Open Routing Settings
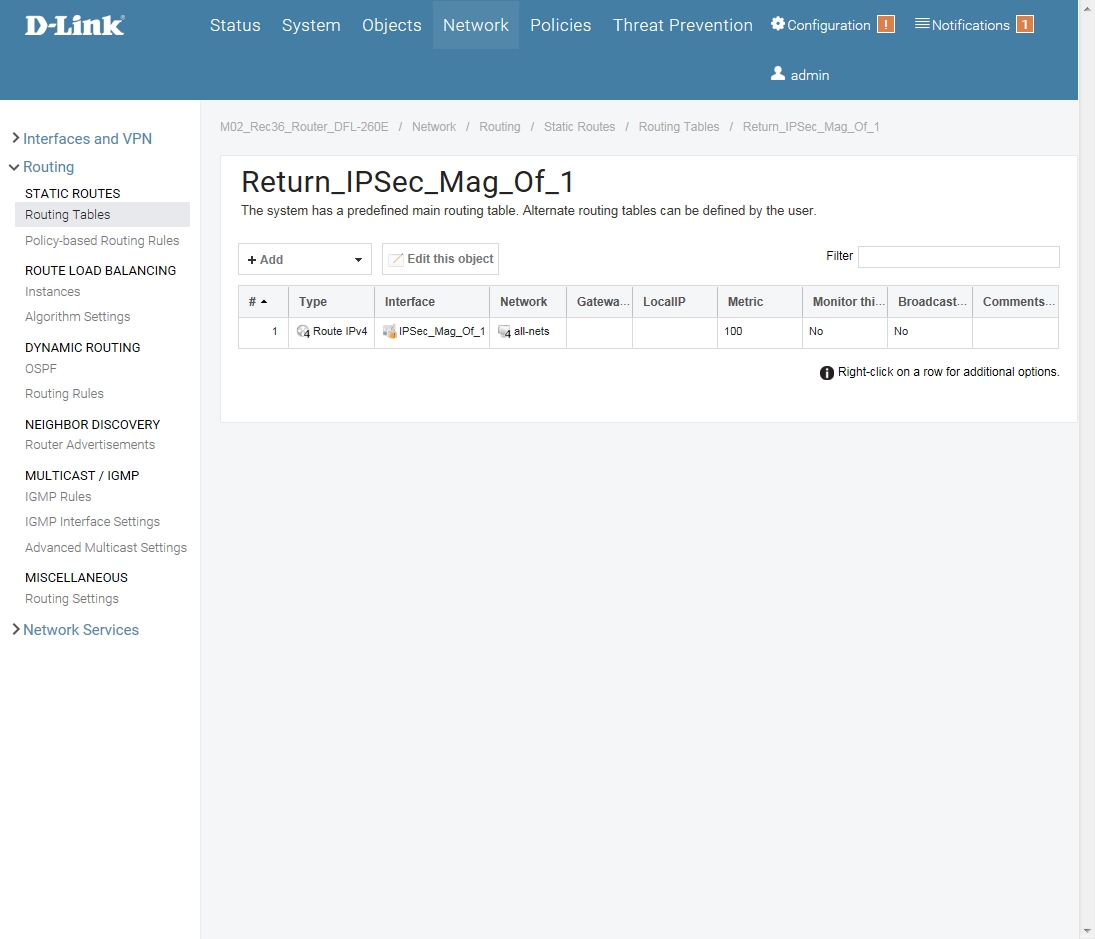This screenshot has width=1095, height=939. (72, 598)
